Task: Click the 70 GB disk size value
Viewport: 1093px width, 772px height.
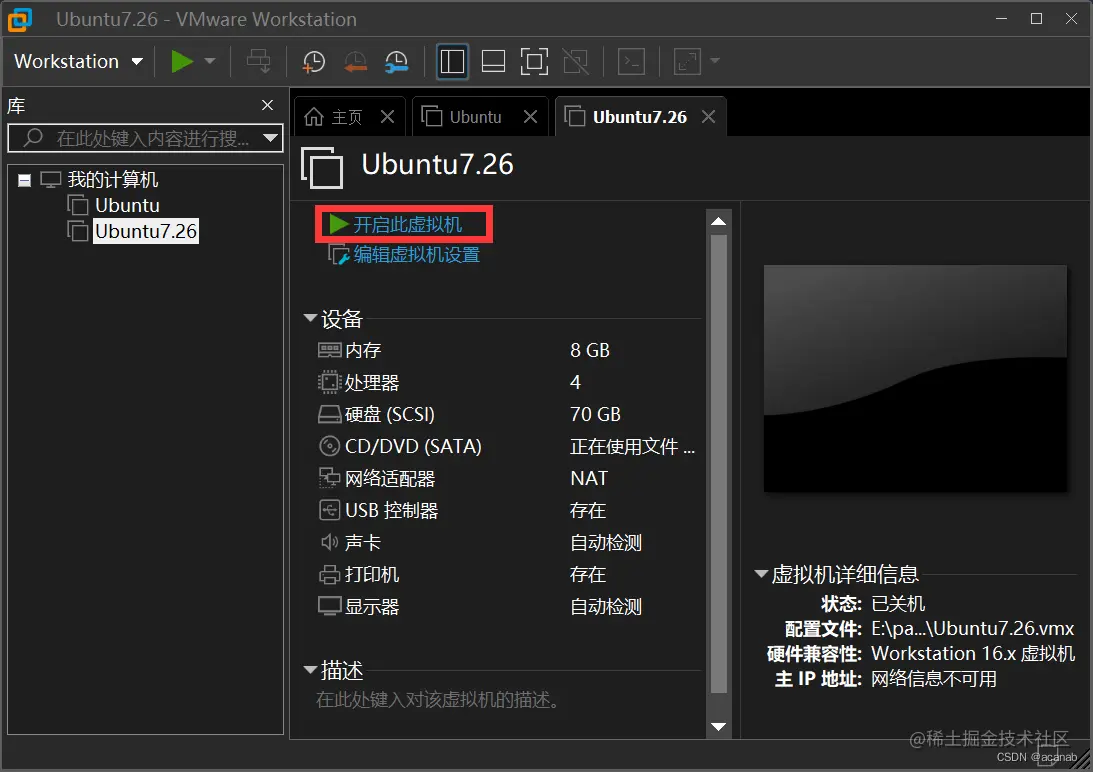Action: (595, 414)
